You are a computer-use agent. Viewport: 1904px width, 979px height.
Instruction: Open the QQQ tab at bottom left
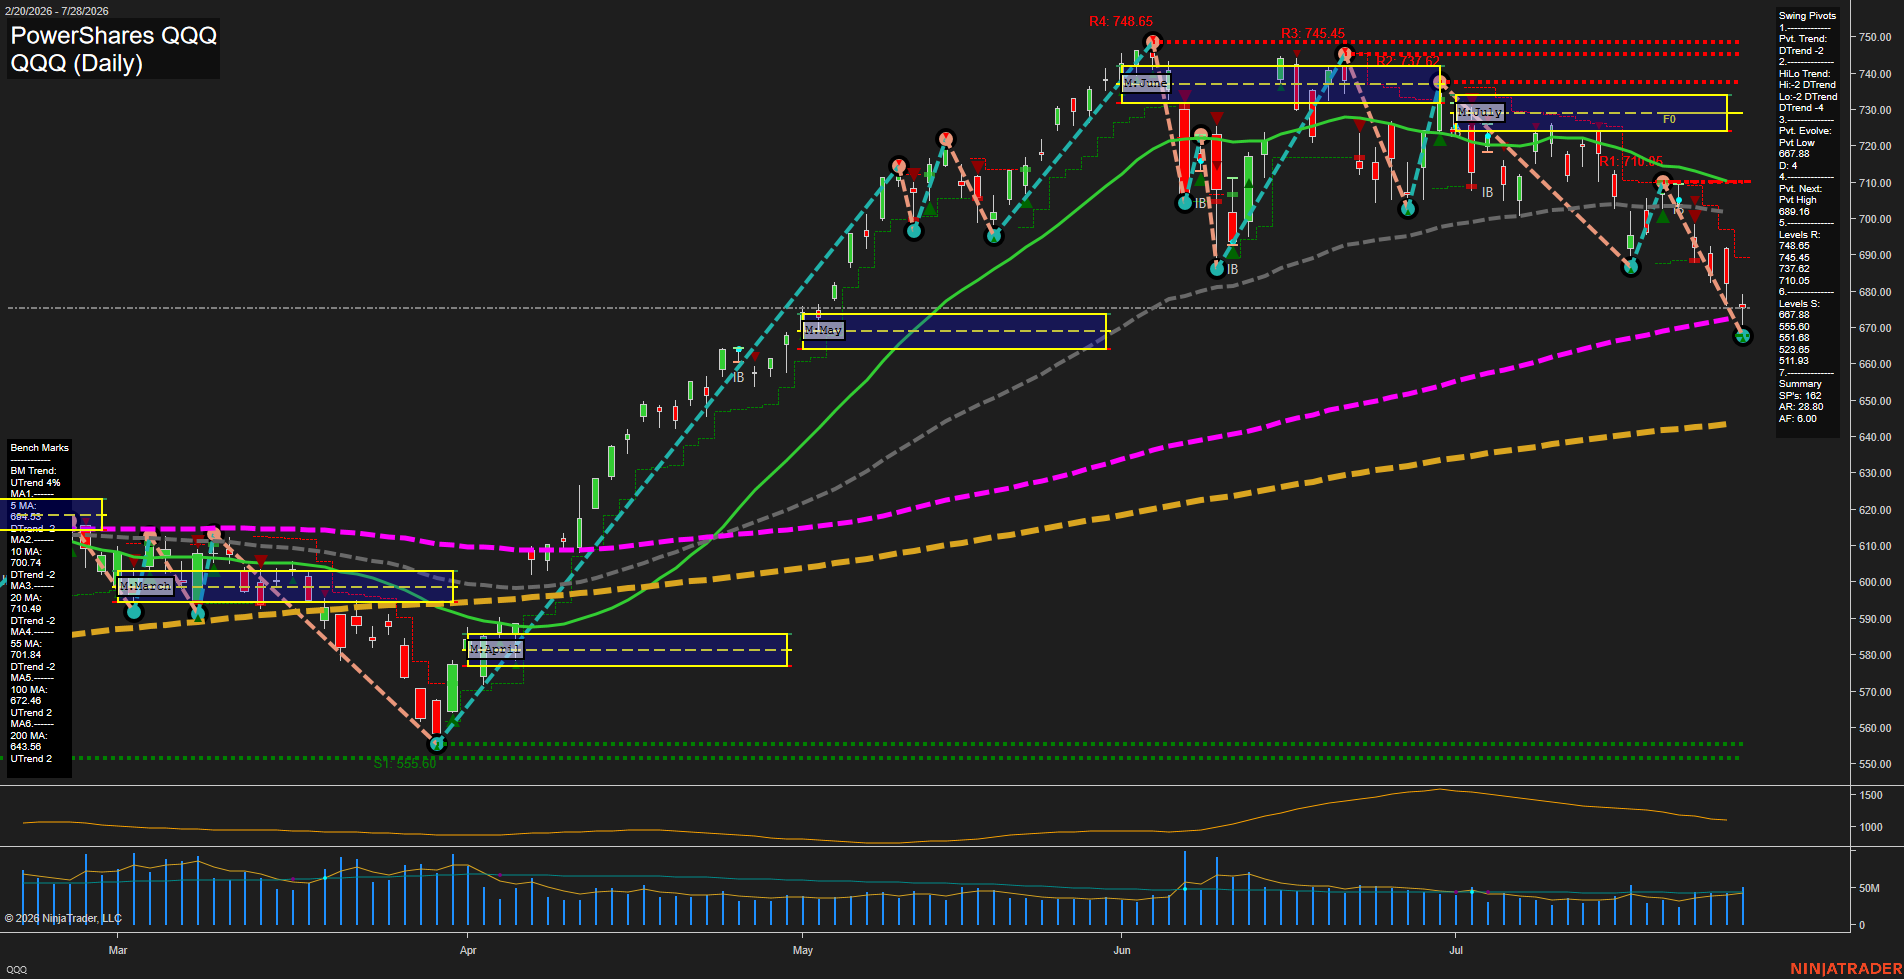[x=17, y=969]
